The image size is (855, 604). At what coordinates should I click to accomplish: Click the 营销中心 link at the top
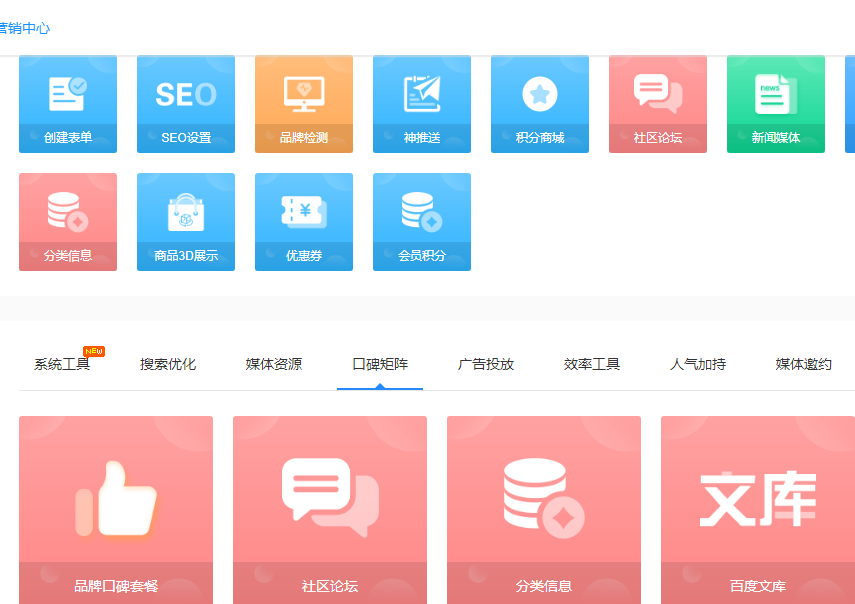(25, 28)
